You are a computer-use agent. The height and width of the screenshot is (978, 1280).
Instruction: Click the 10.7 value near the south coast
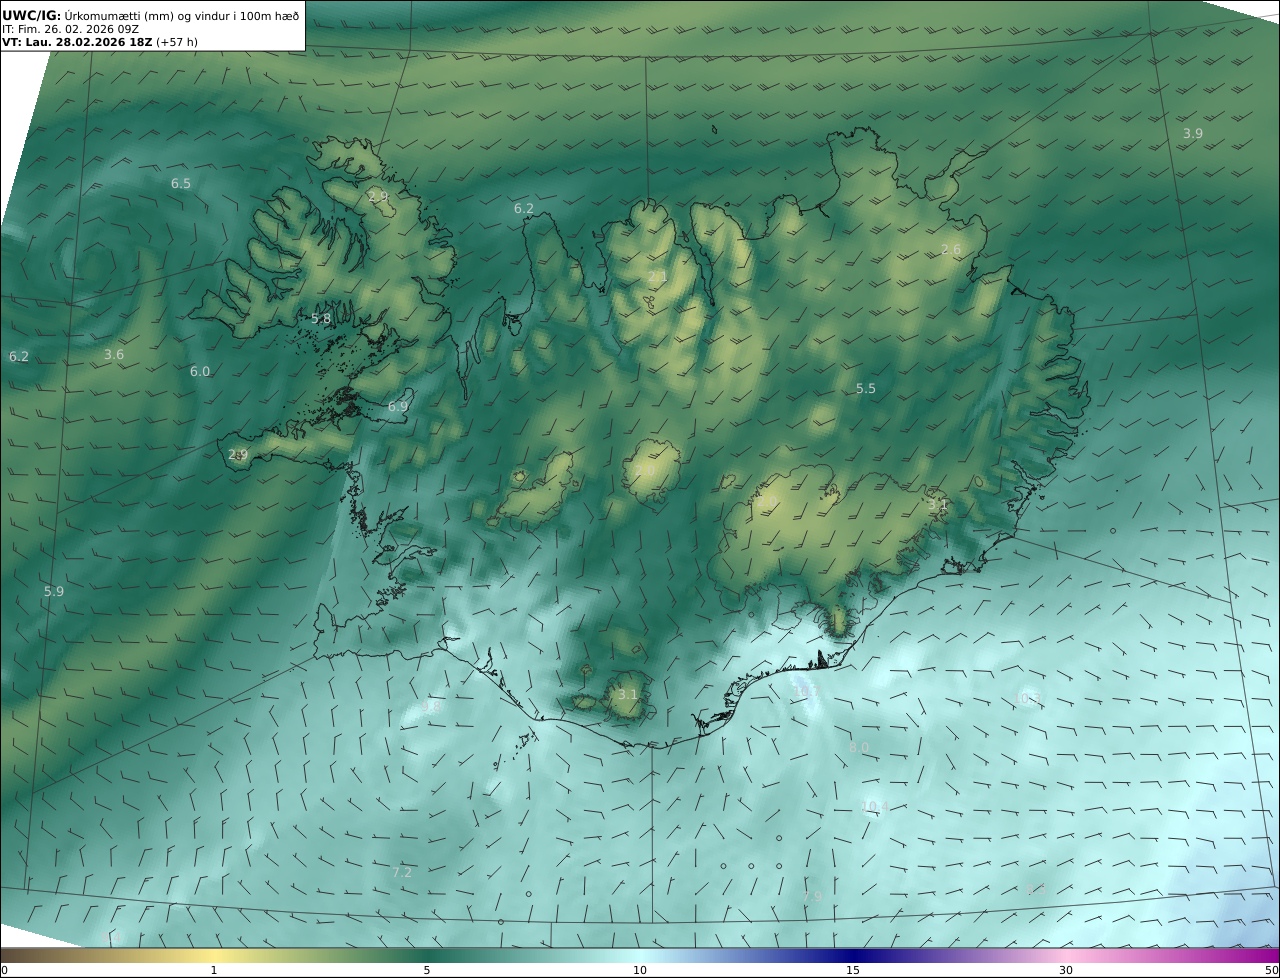pos(805,692)
